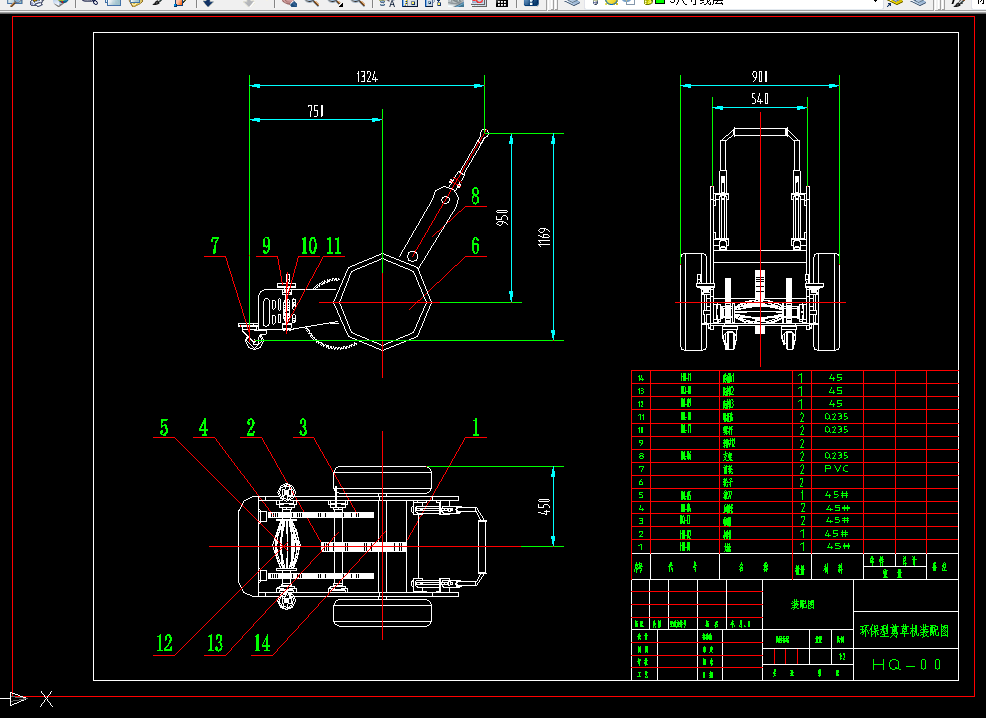Pick part balloon number 1
986x718 pixels.
click(x=476, y=428)
